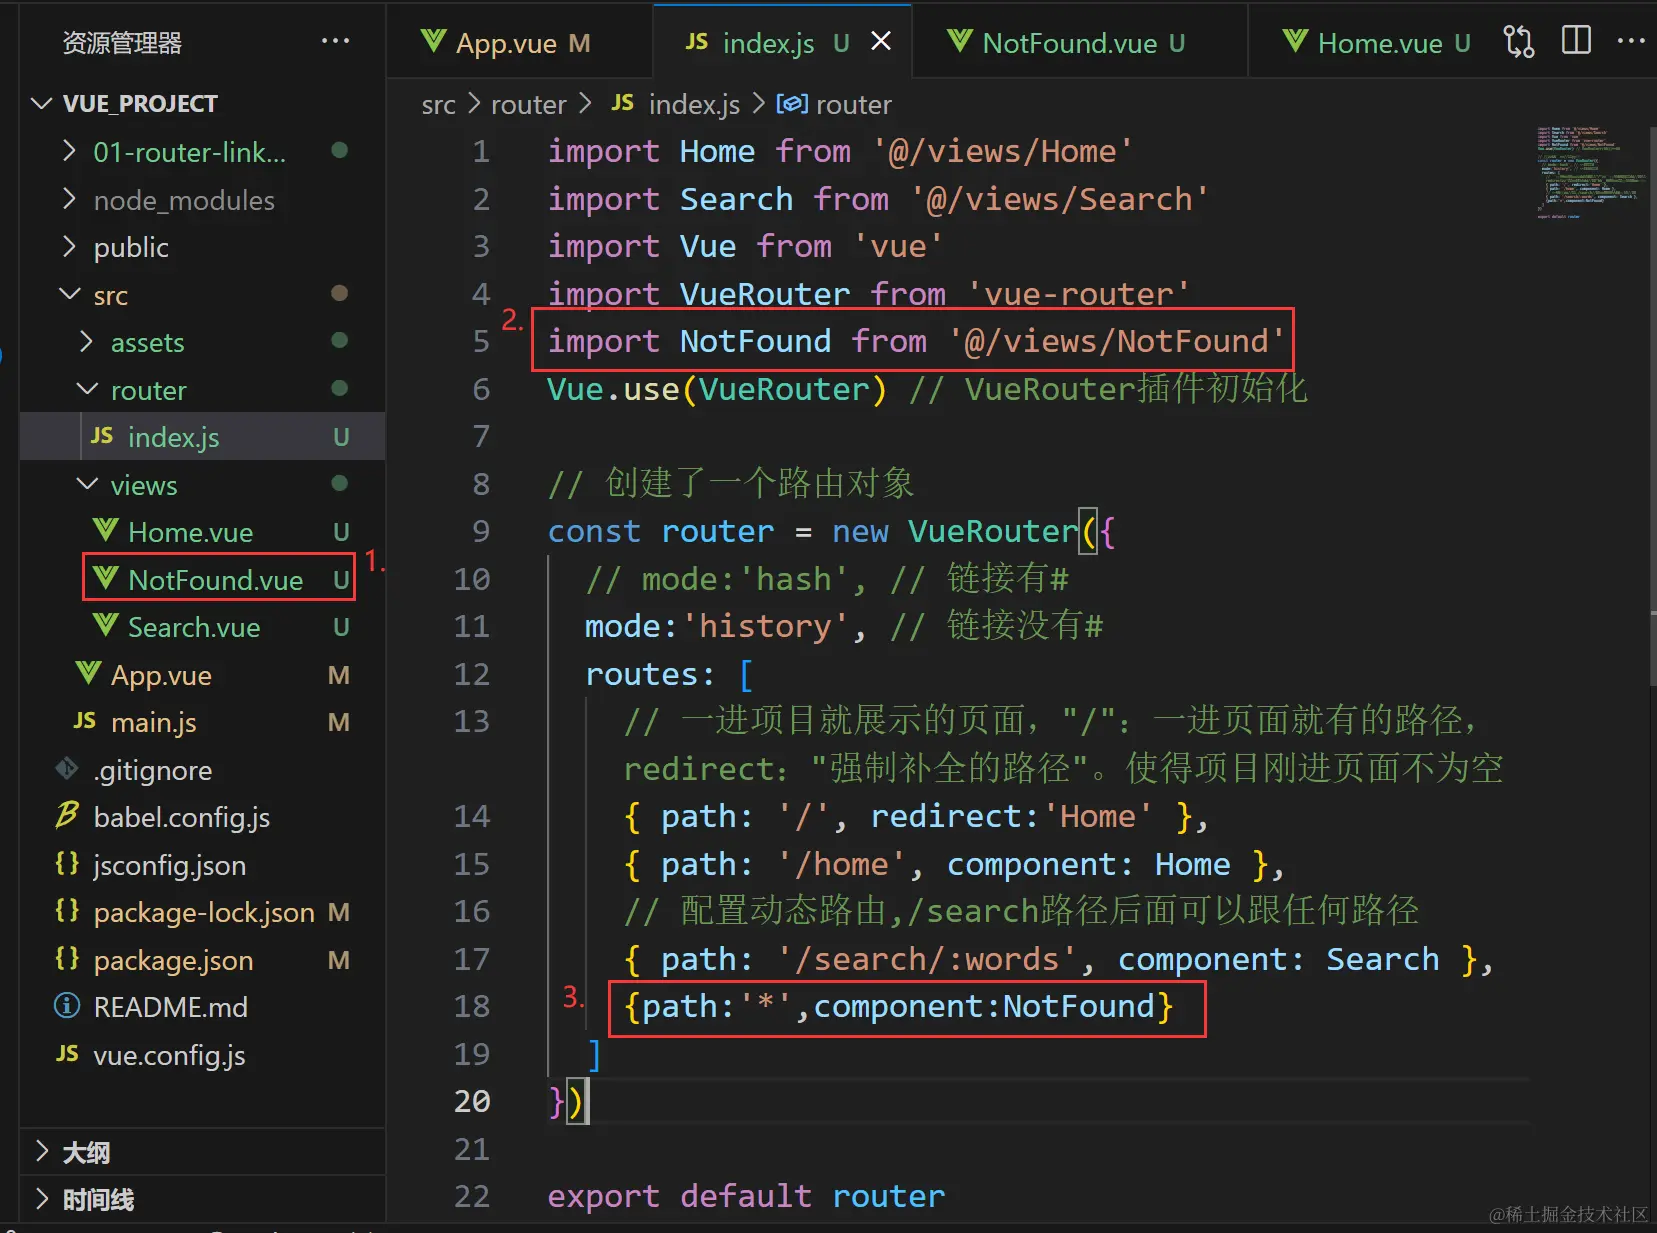The image size is (1657, 1233).
Task: Click the git icon beside .gitignore
Action: click(67, 768)
